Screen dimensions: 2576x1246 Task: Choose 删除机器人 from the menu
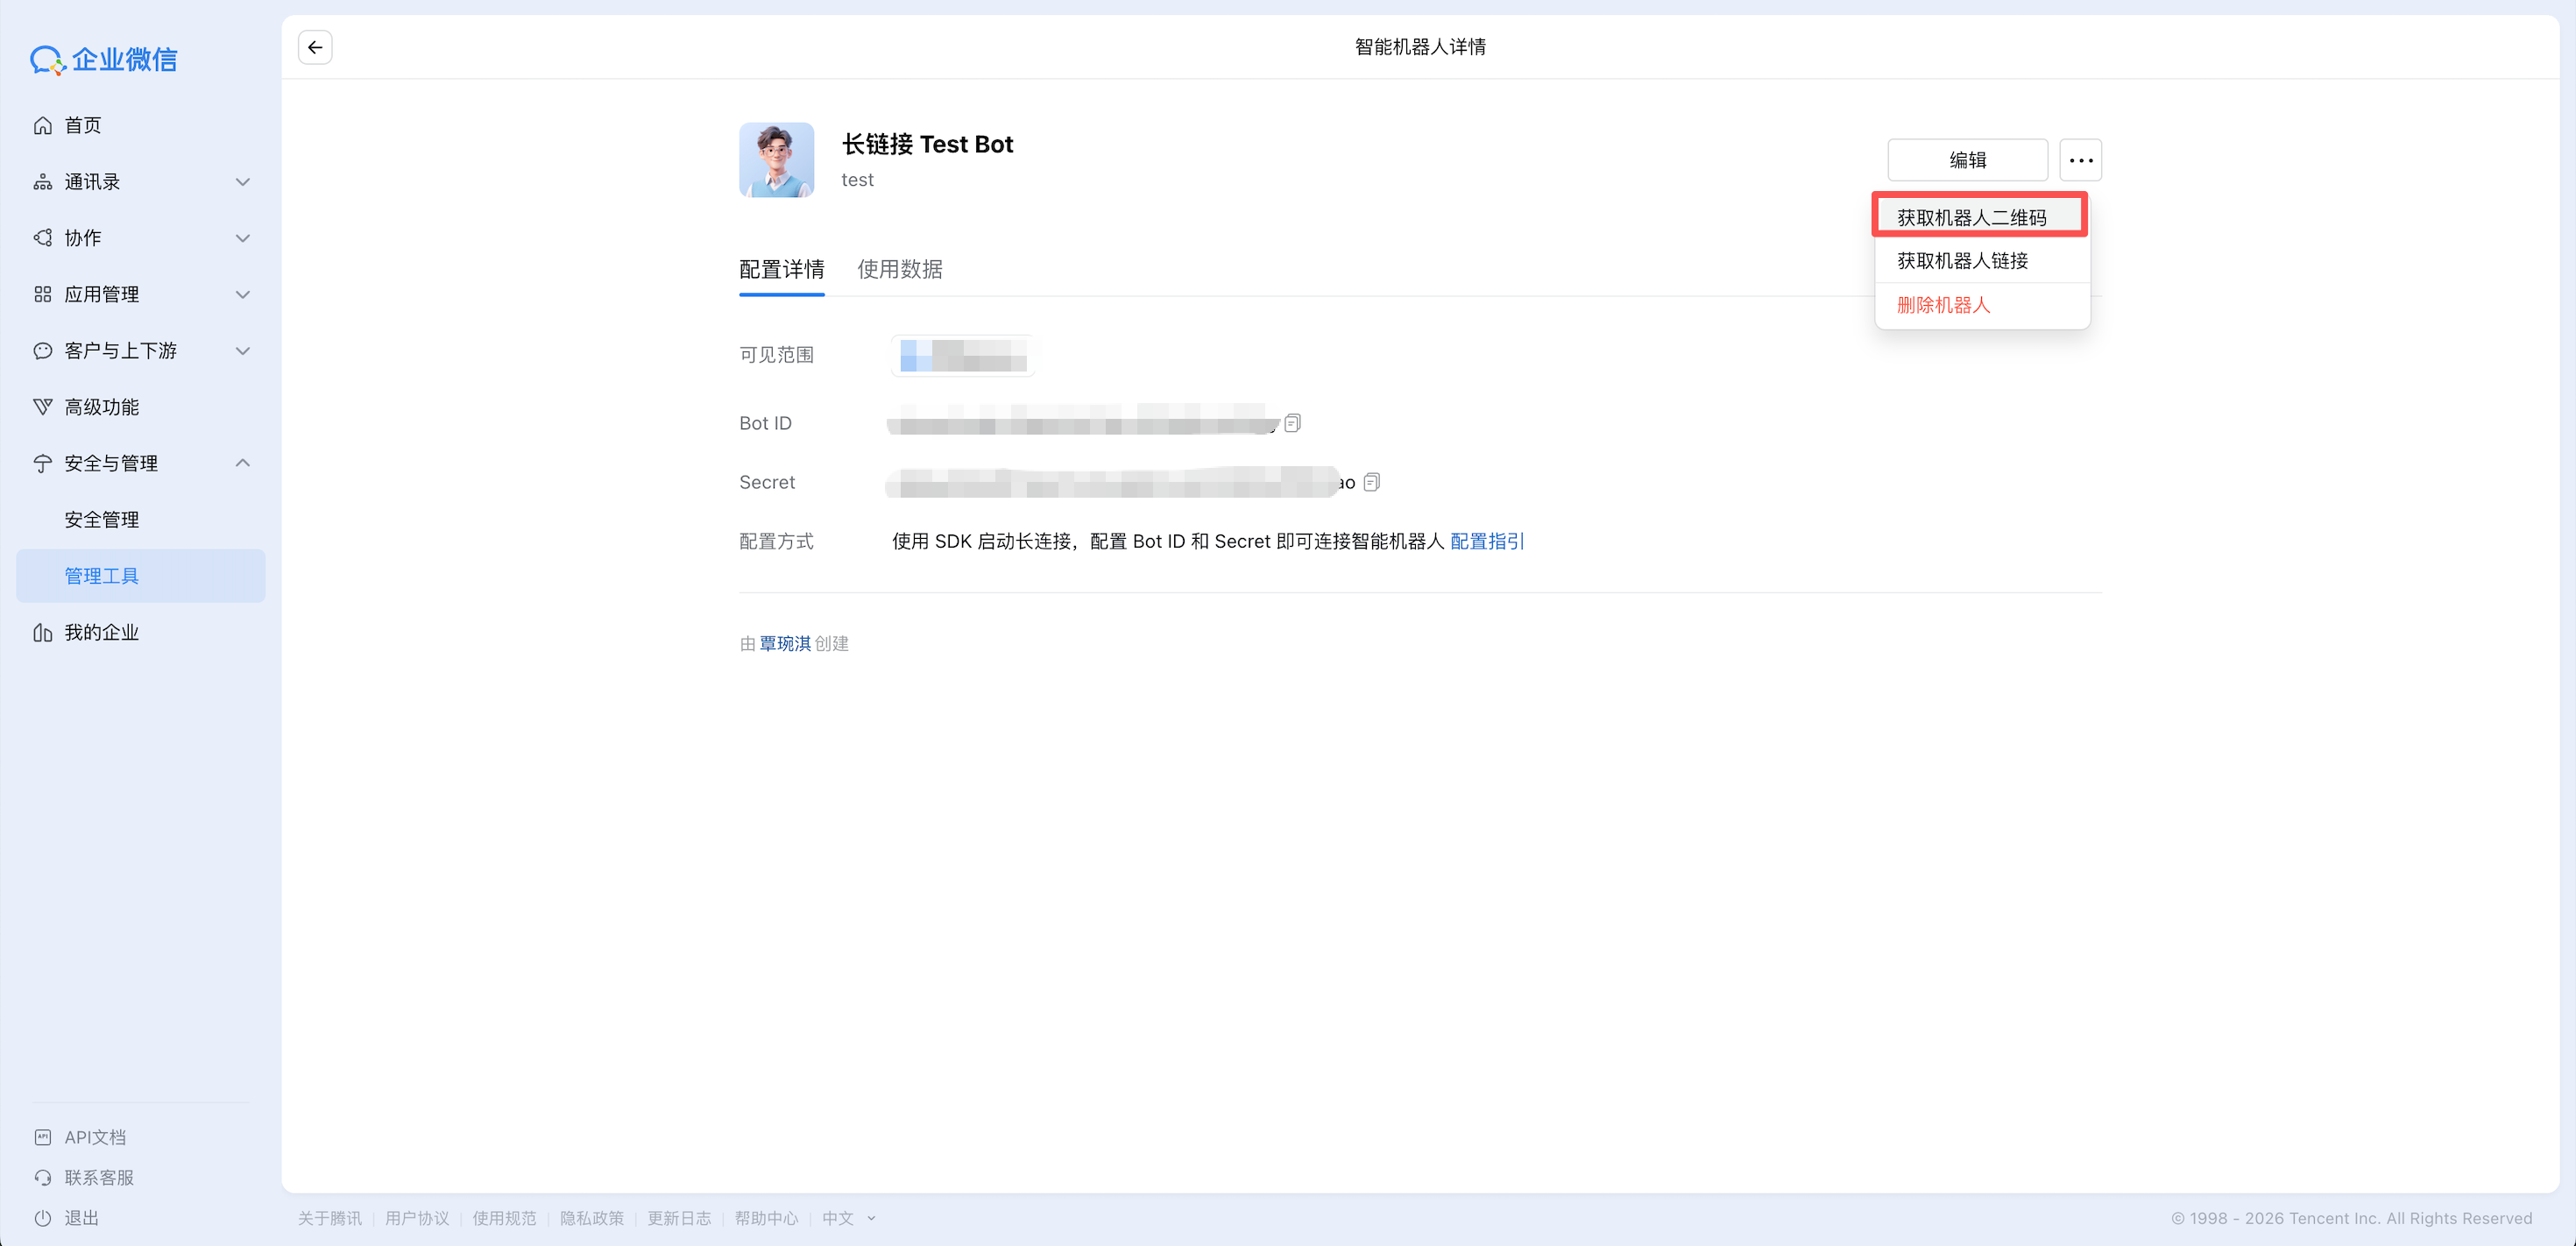tap(1943, 305)
